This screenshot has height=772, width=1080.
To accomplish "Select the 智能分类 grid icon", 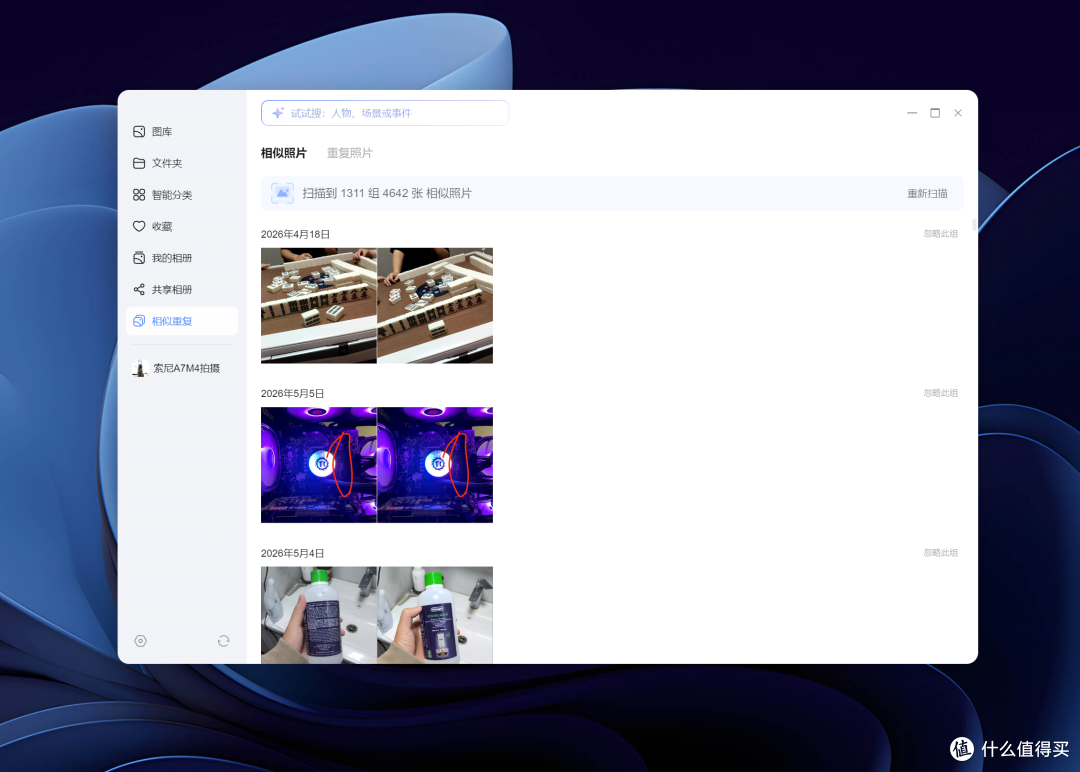I will pyautogui.click(x=139, y=195).
